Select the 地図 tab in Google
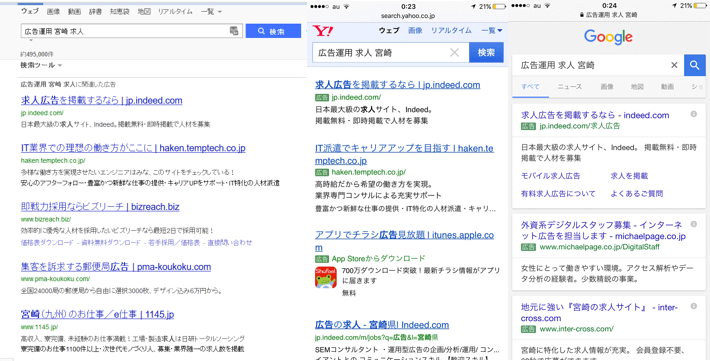The width and height of the screenshot is (710, 361). point(637,87)
